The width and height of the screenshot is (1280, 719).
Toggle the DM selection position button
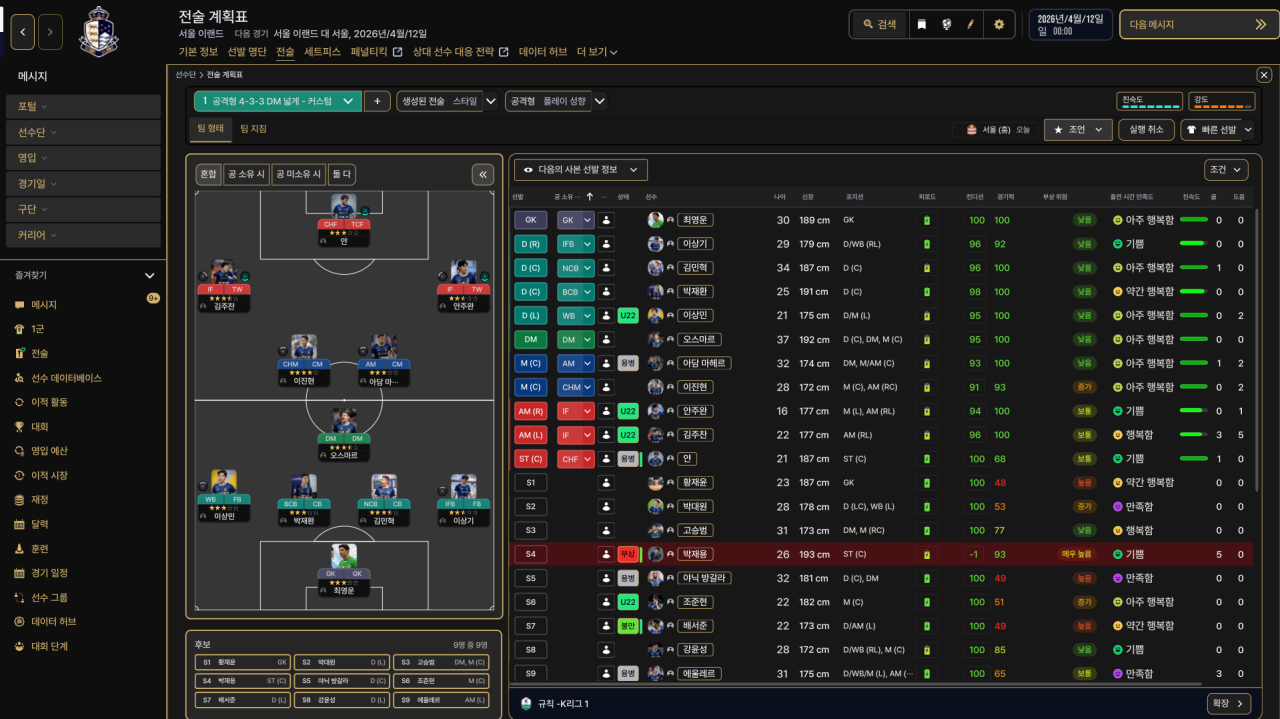point(530,340)
